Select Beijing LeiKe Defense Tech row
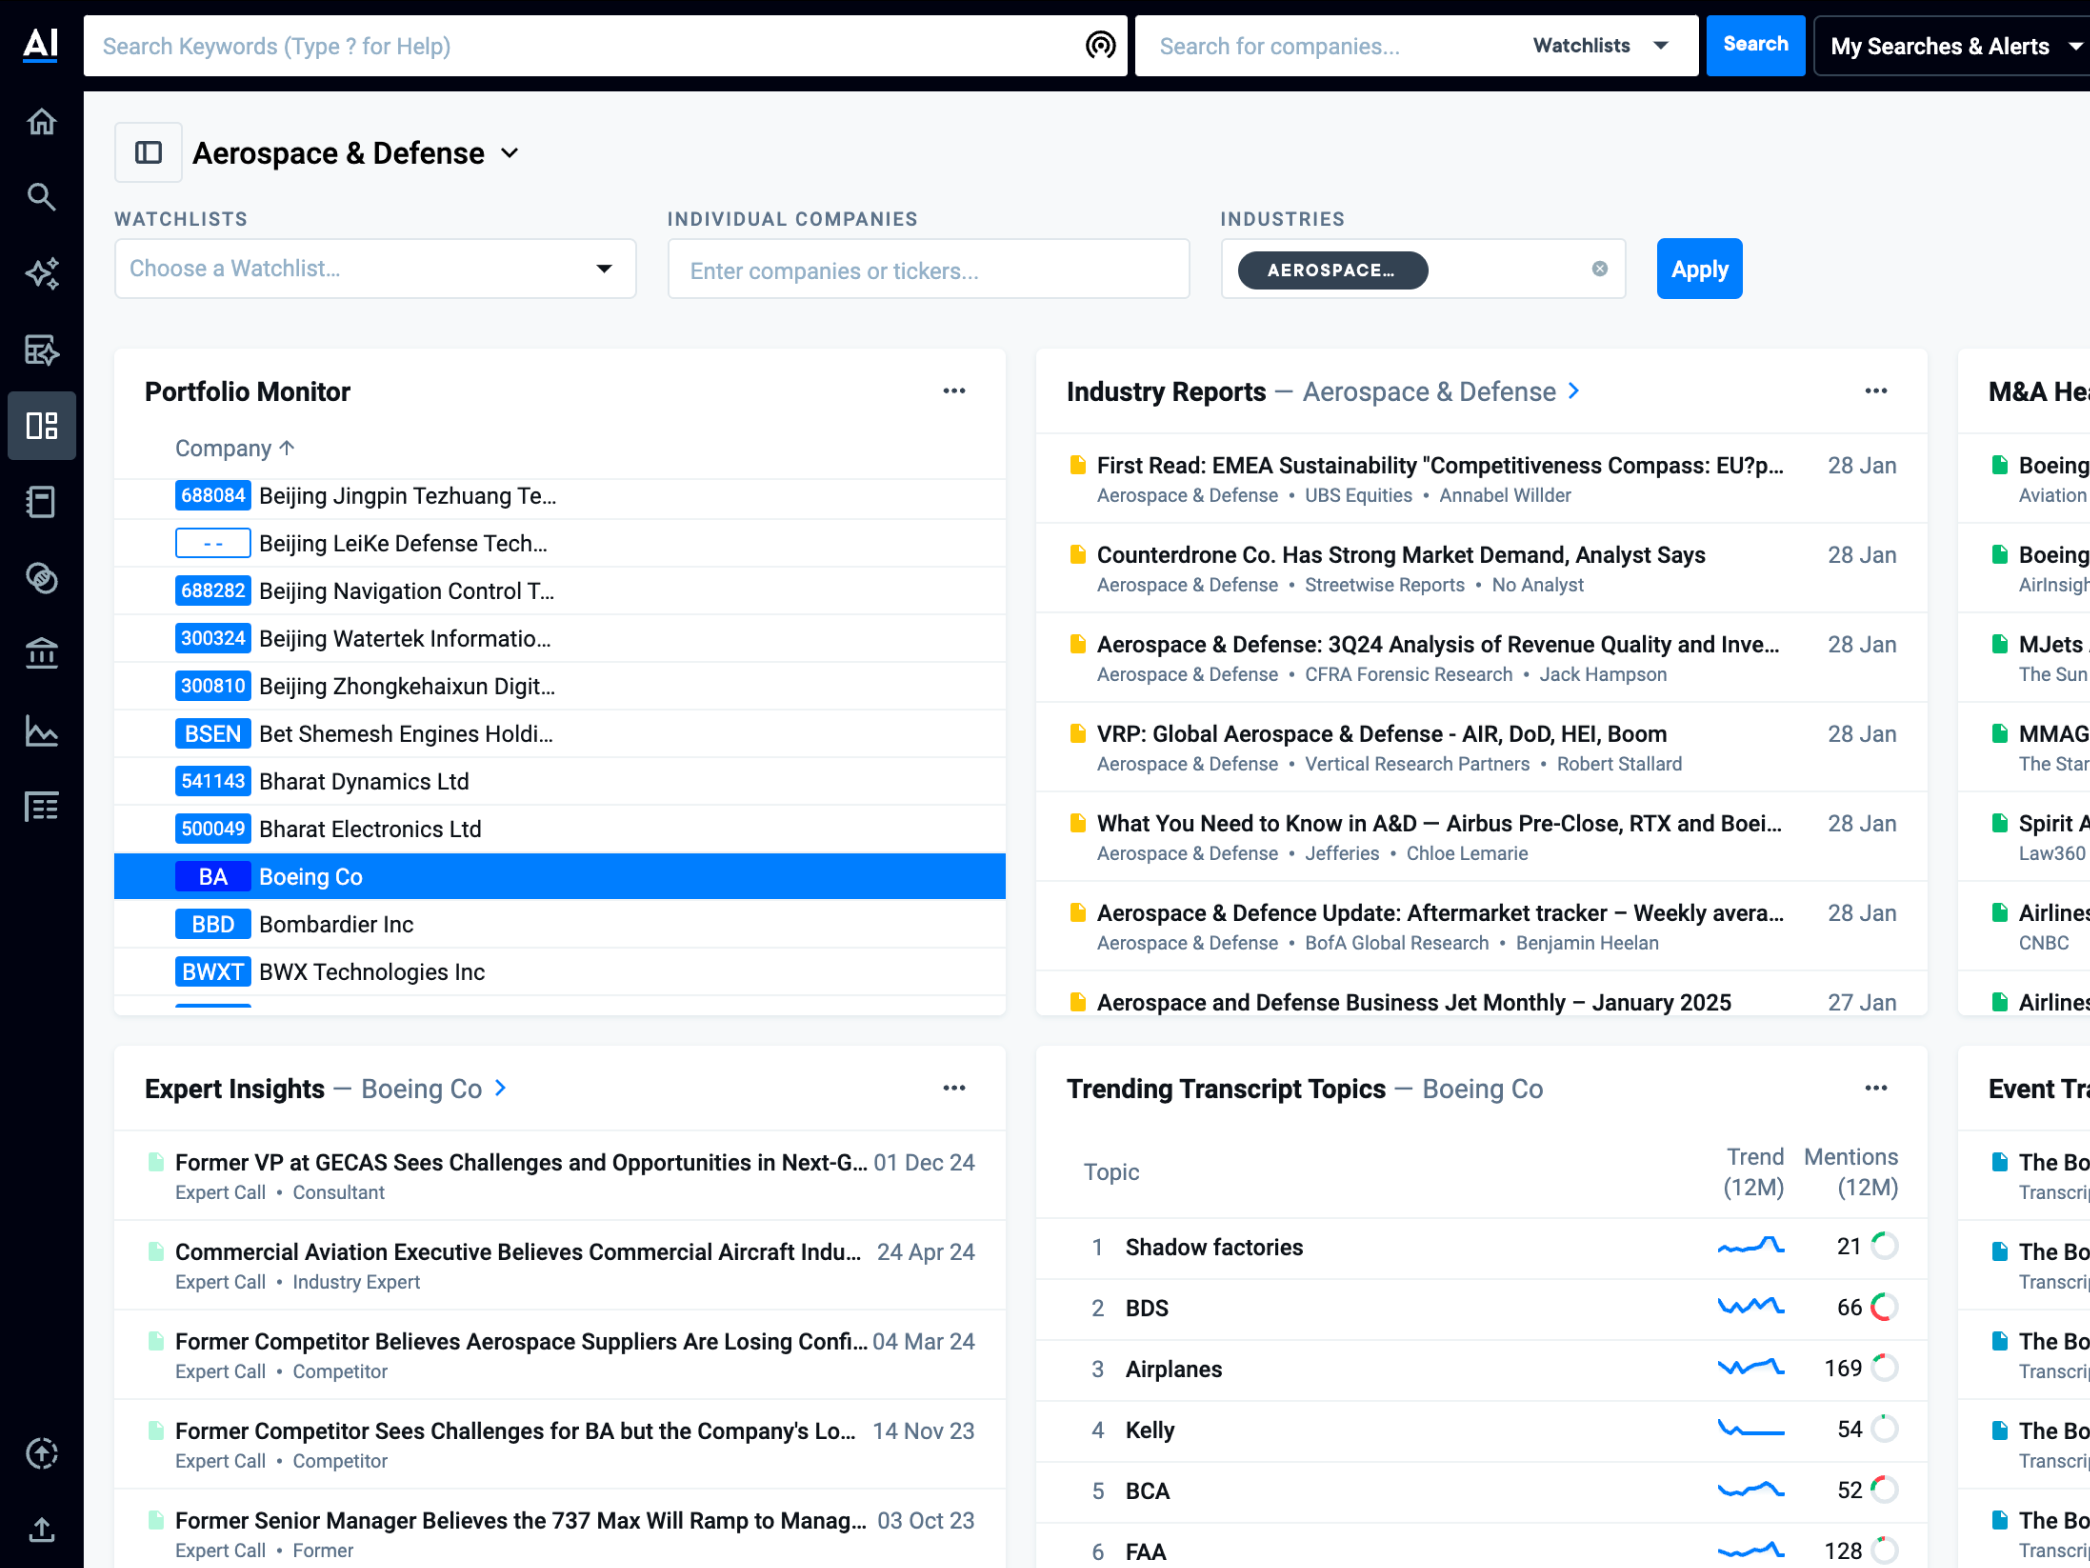 (560, 543)
